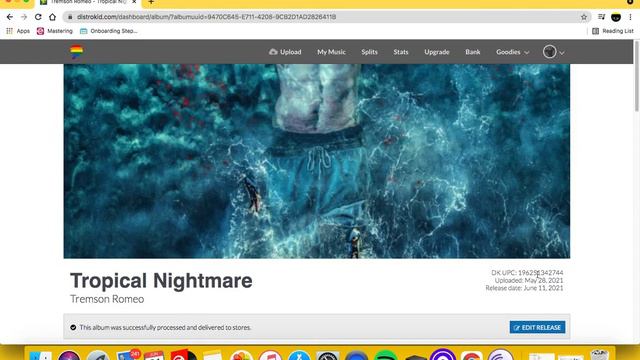Go to the Upload page
Screen dimensions: 640x360
pos(285,52)
